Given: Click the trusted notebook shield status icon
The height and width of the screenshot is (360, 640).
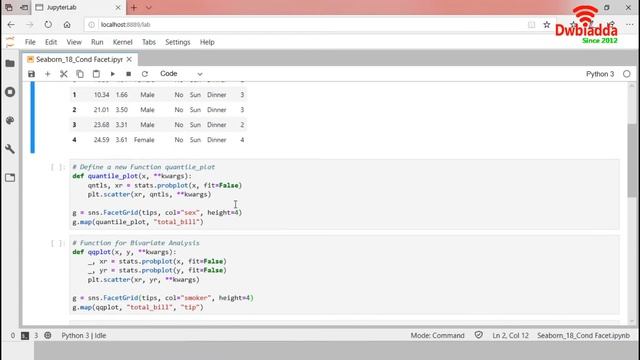Looking at the screenshot, I should click(478, 336).
